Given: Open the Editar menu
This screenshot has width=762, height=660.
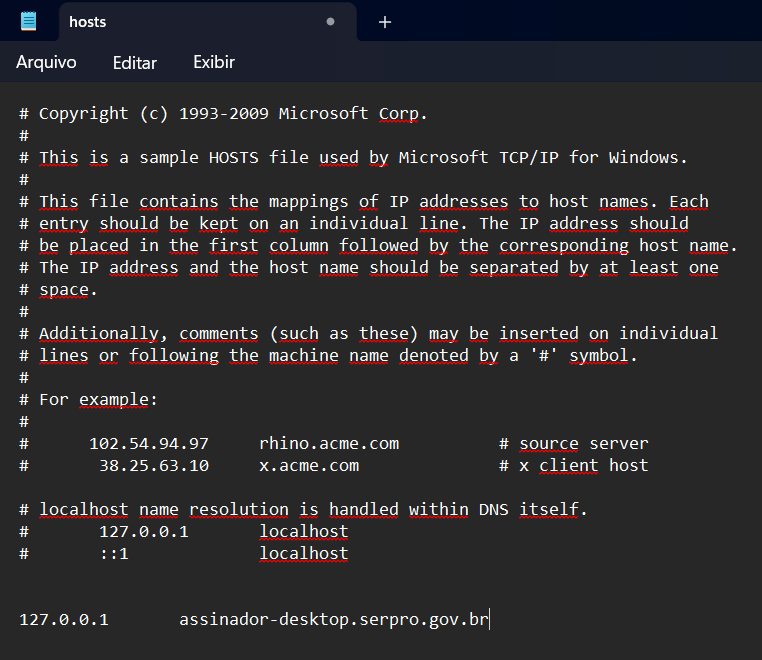Looking at the screenshot, I should tap(135, 63).
